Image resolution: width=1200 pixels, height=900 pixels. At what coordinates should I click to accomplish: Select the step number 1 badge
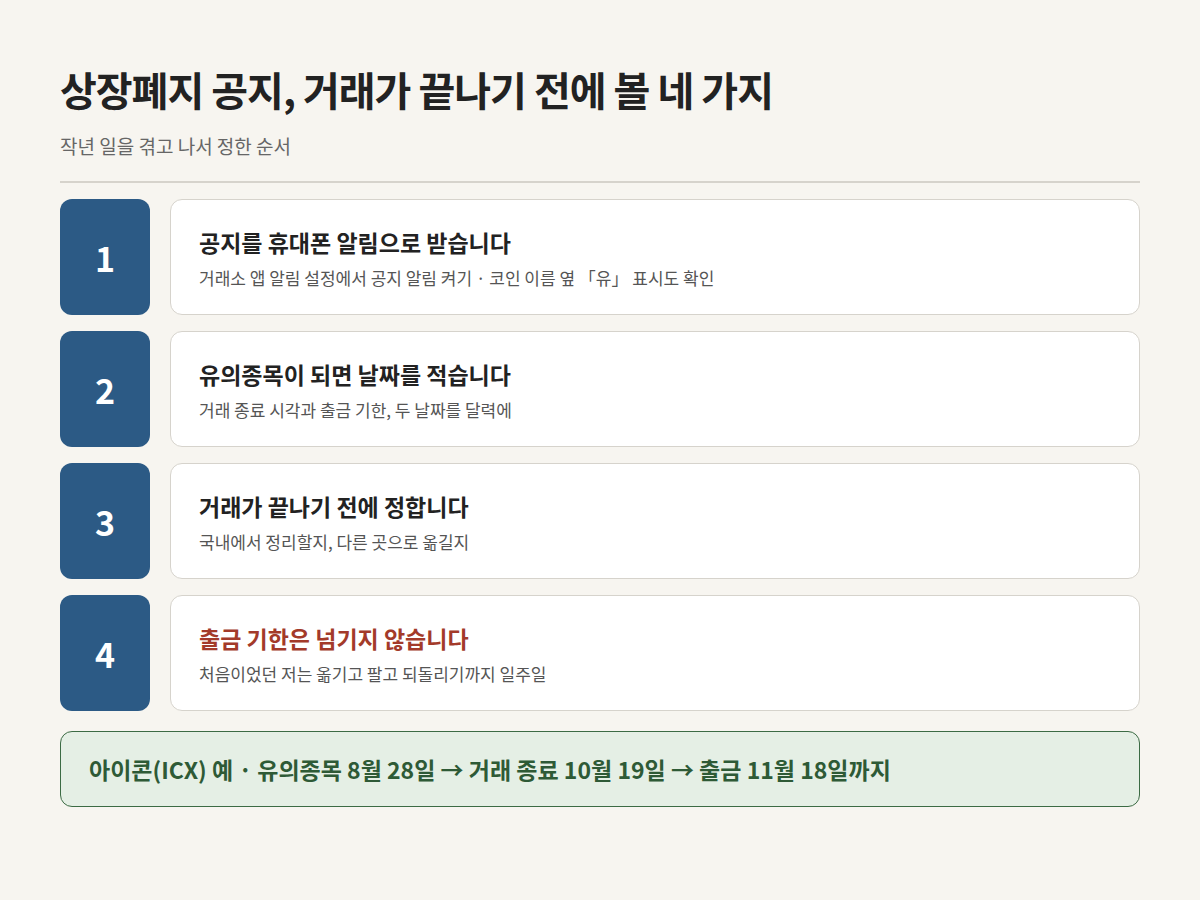coord(105,257)
